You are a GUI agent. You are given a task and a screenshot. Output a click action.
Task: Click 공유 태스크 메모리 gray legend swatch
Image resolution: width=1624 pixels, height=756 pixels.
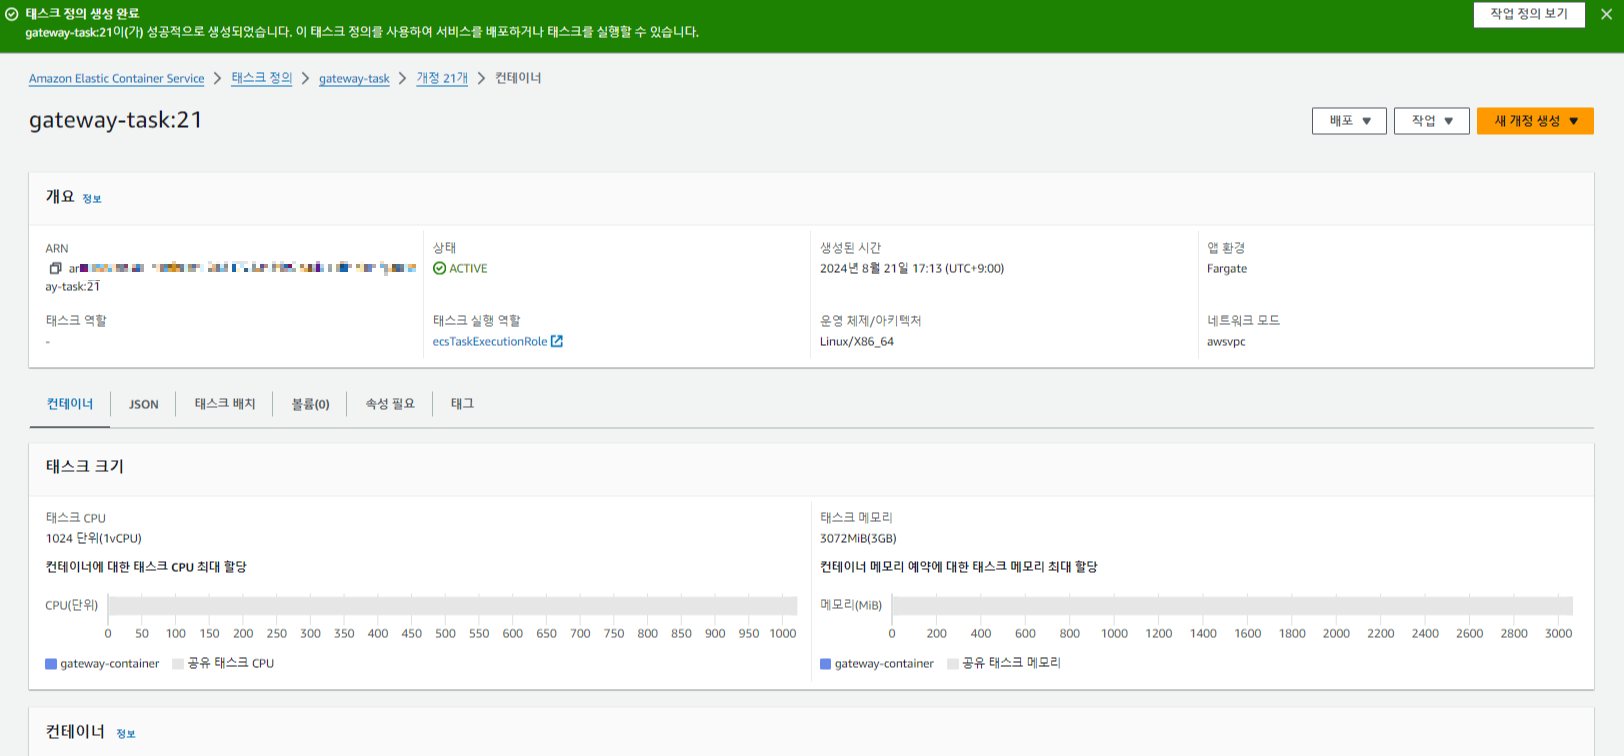(953, 664)
